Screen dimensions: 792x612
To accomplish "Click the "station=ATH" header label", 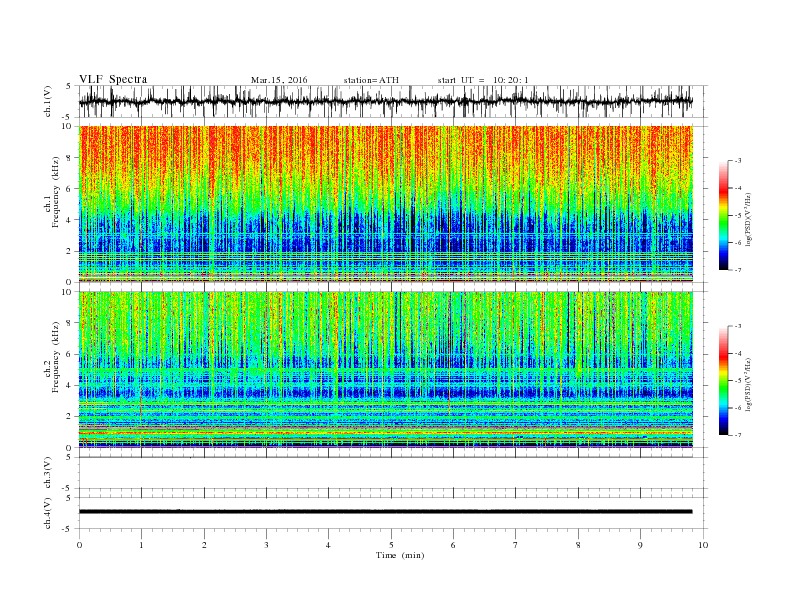I will coord(371,80).
